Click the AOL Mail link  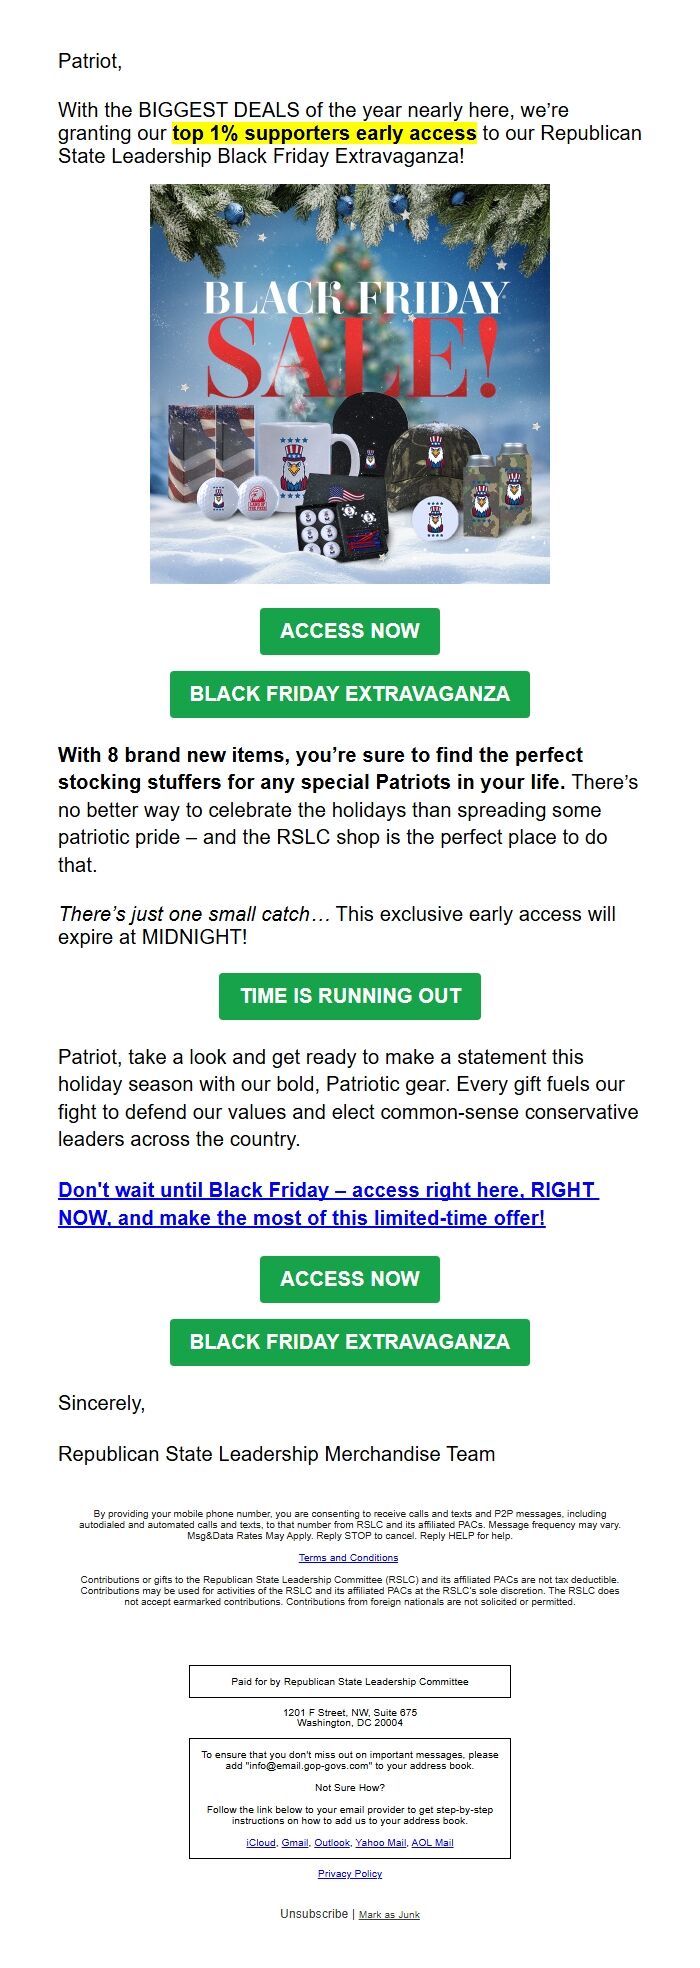click(432, 1842)
